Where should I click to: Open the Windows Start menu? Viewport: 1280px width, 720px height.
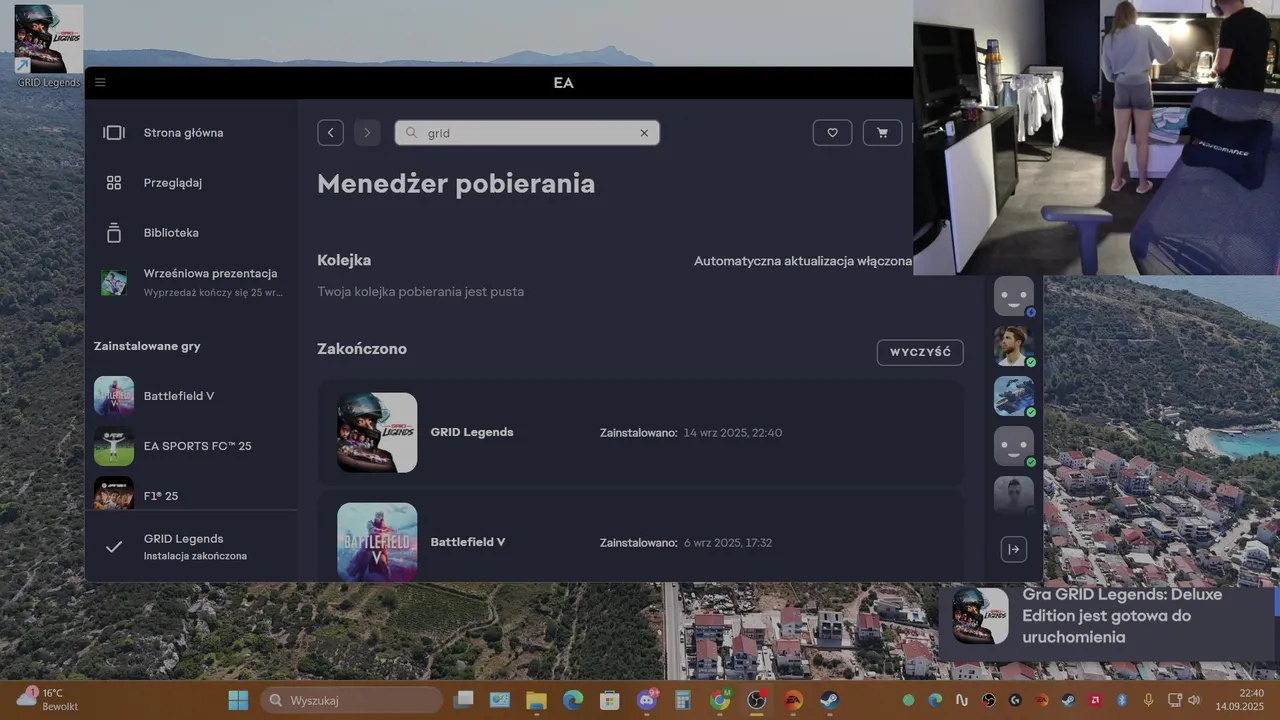tap(238, 700)
